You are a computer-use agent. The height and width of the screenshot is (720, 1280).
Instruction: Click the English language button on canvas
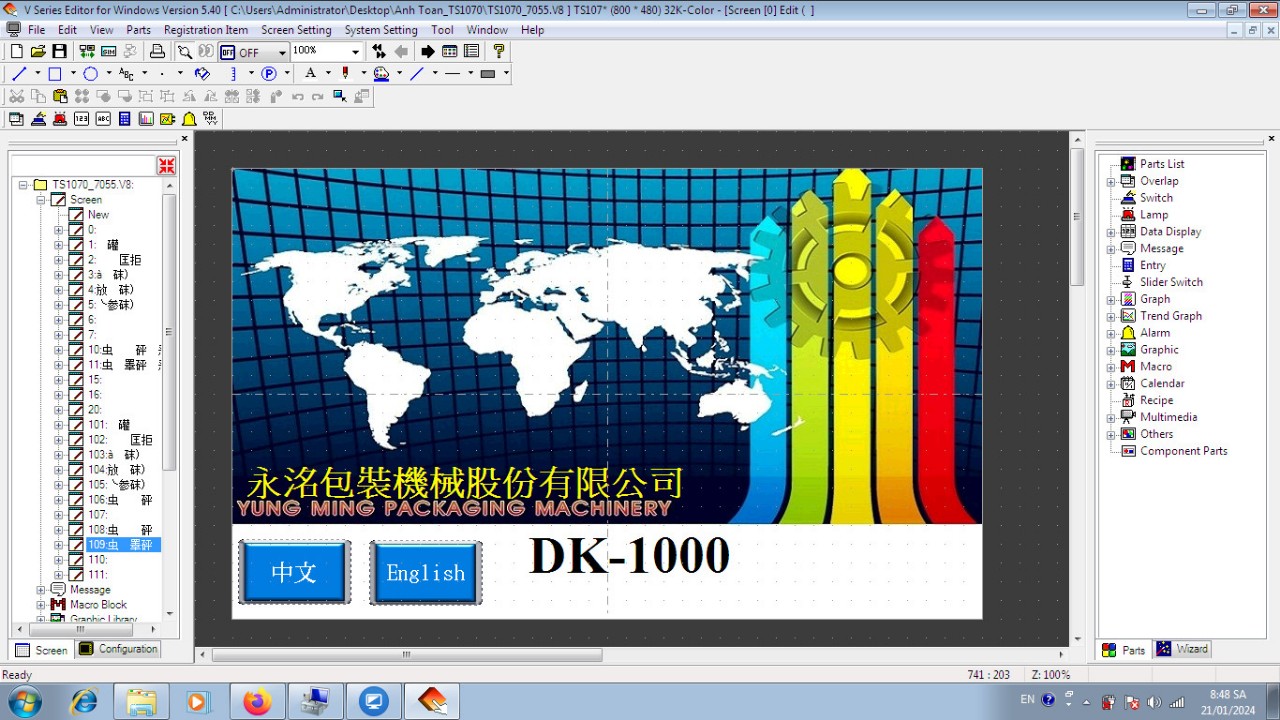click(x=426, y=573)
